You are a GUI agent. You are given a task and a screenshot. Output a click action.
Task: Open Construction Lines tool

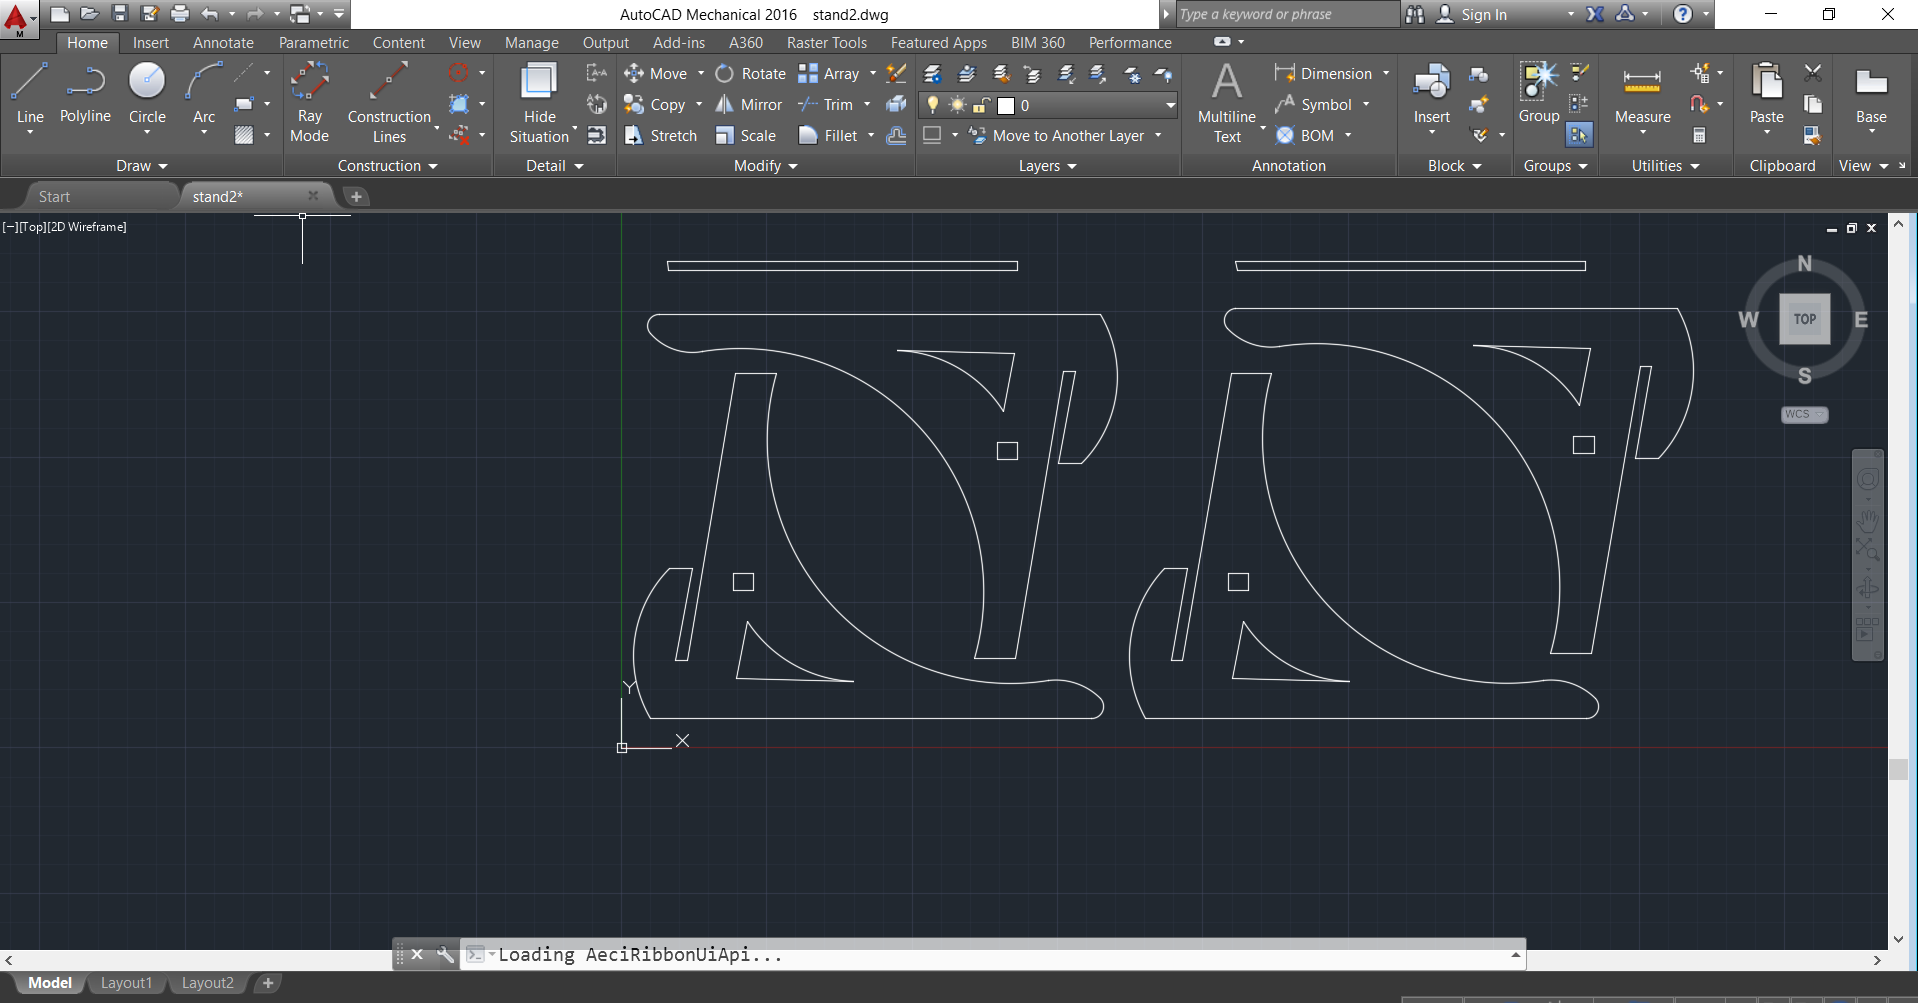(389, 102)
